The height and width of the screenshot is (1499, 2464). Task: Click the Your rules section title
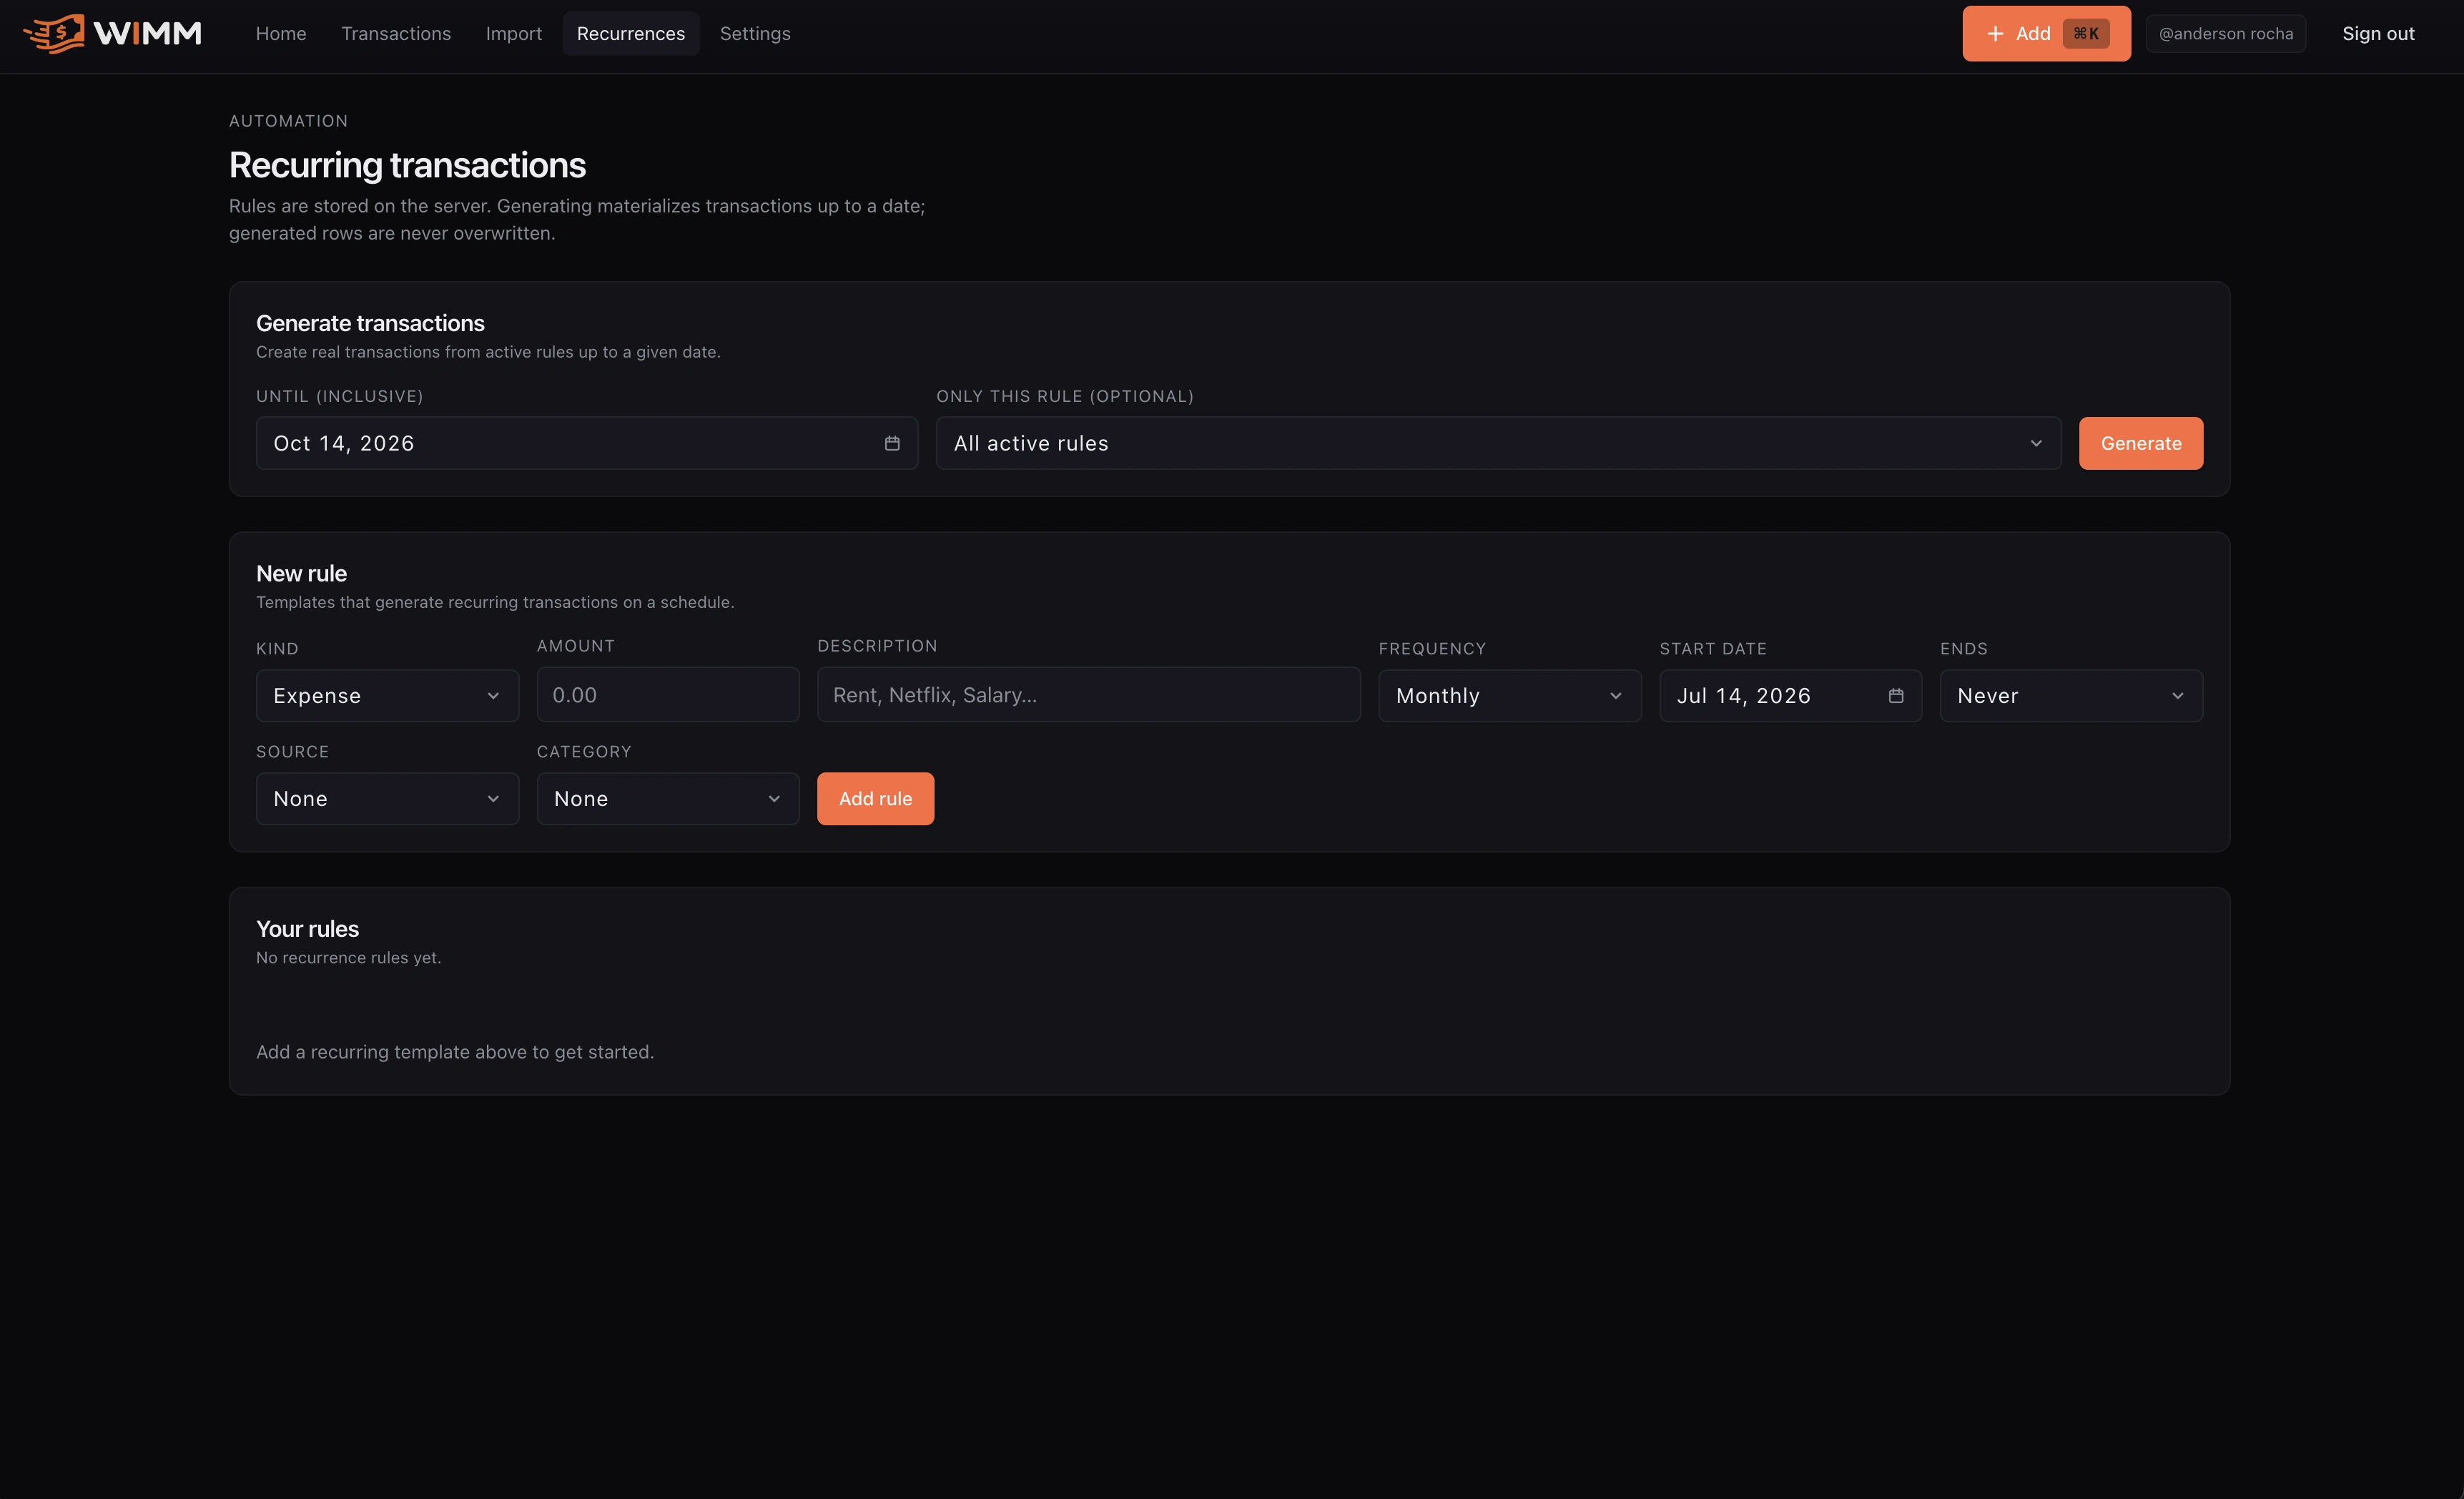click(307, 928)
